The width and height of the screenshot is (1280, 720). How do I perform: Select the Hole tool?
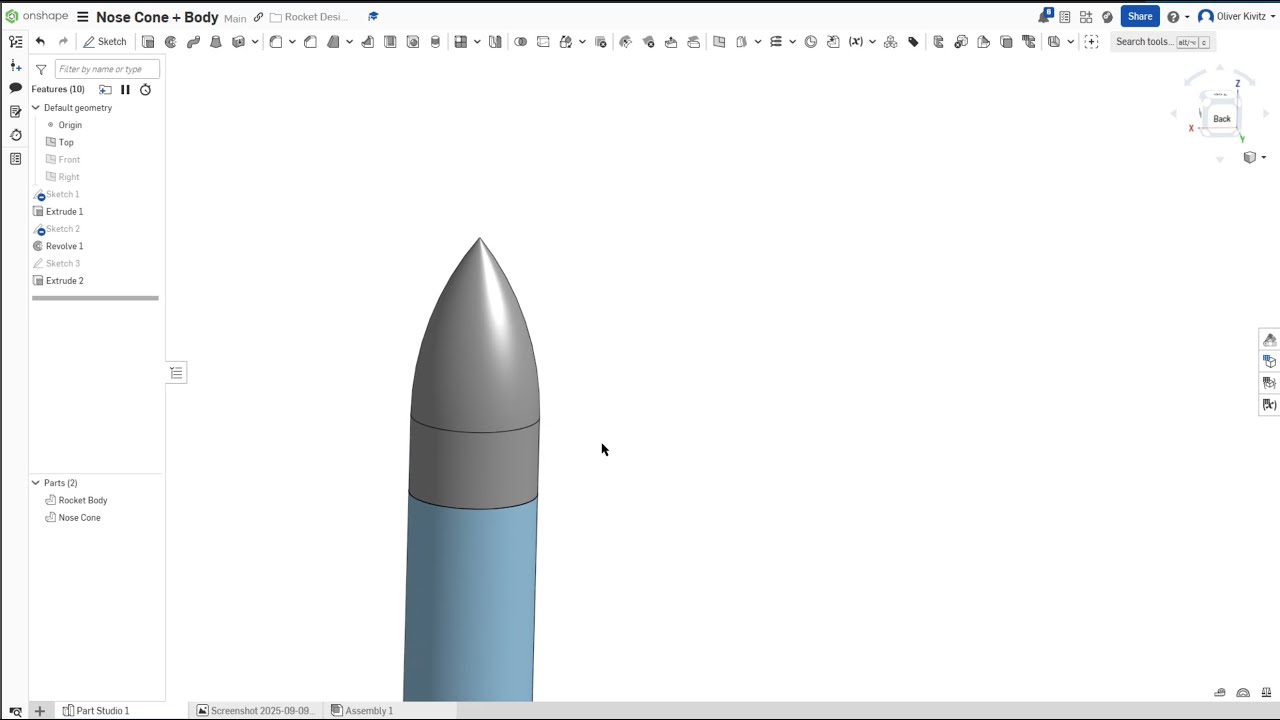(413, 42)
